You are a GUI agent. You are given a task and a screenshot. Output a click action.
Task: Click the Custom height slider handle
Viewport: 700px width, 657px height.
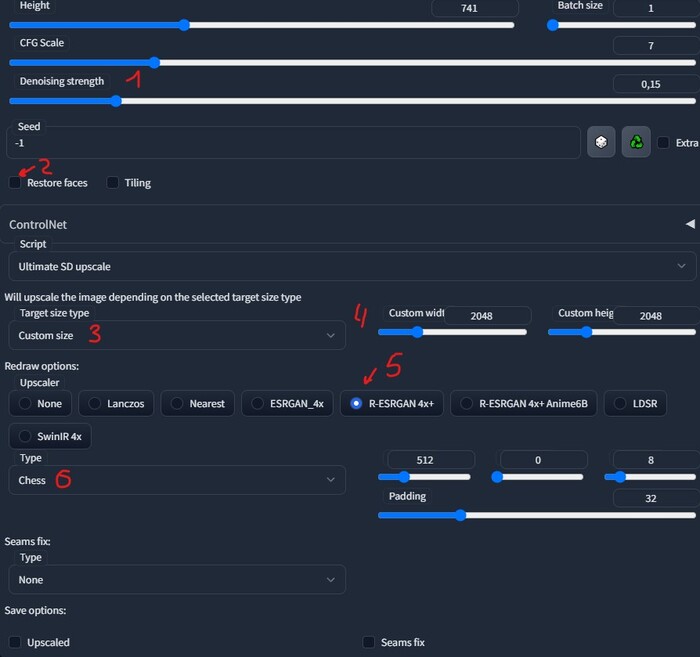(x=587, y=332)
